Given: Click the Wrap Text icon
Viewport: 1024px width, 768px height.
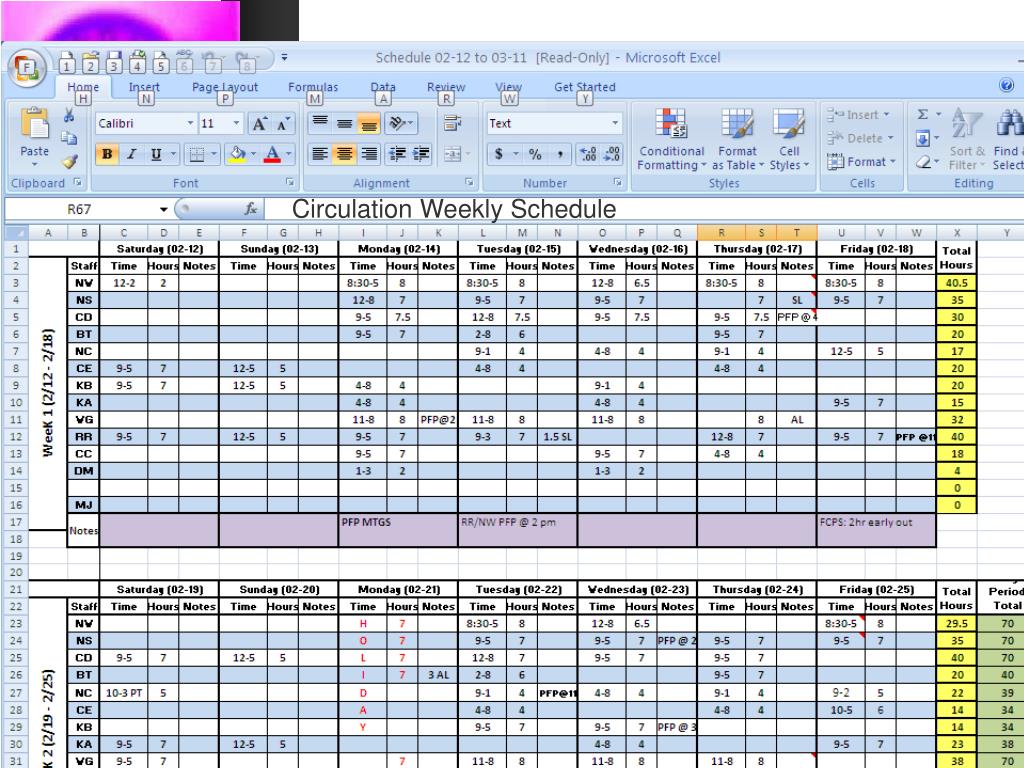Looking at the screenshot, I should [450, 124].
